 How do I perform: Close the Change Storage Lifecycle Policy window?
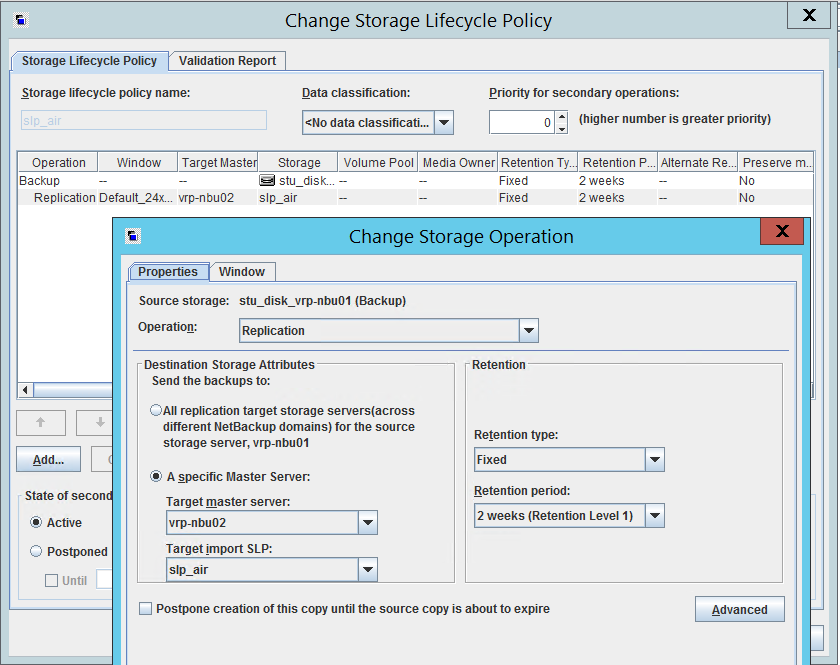tap(809, 15)
